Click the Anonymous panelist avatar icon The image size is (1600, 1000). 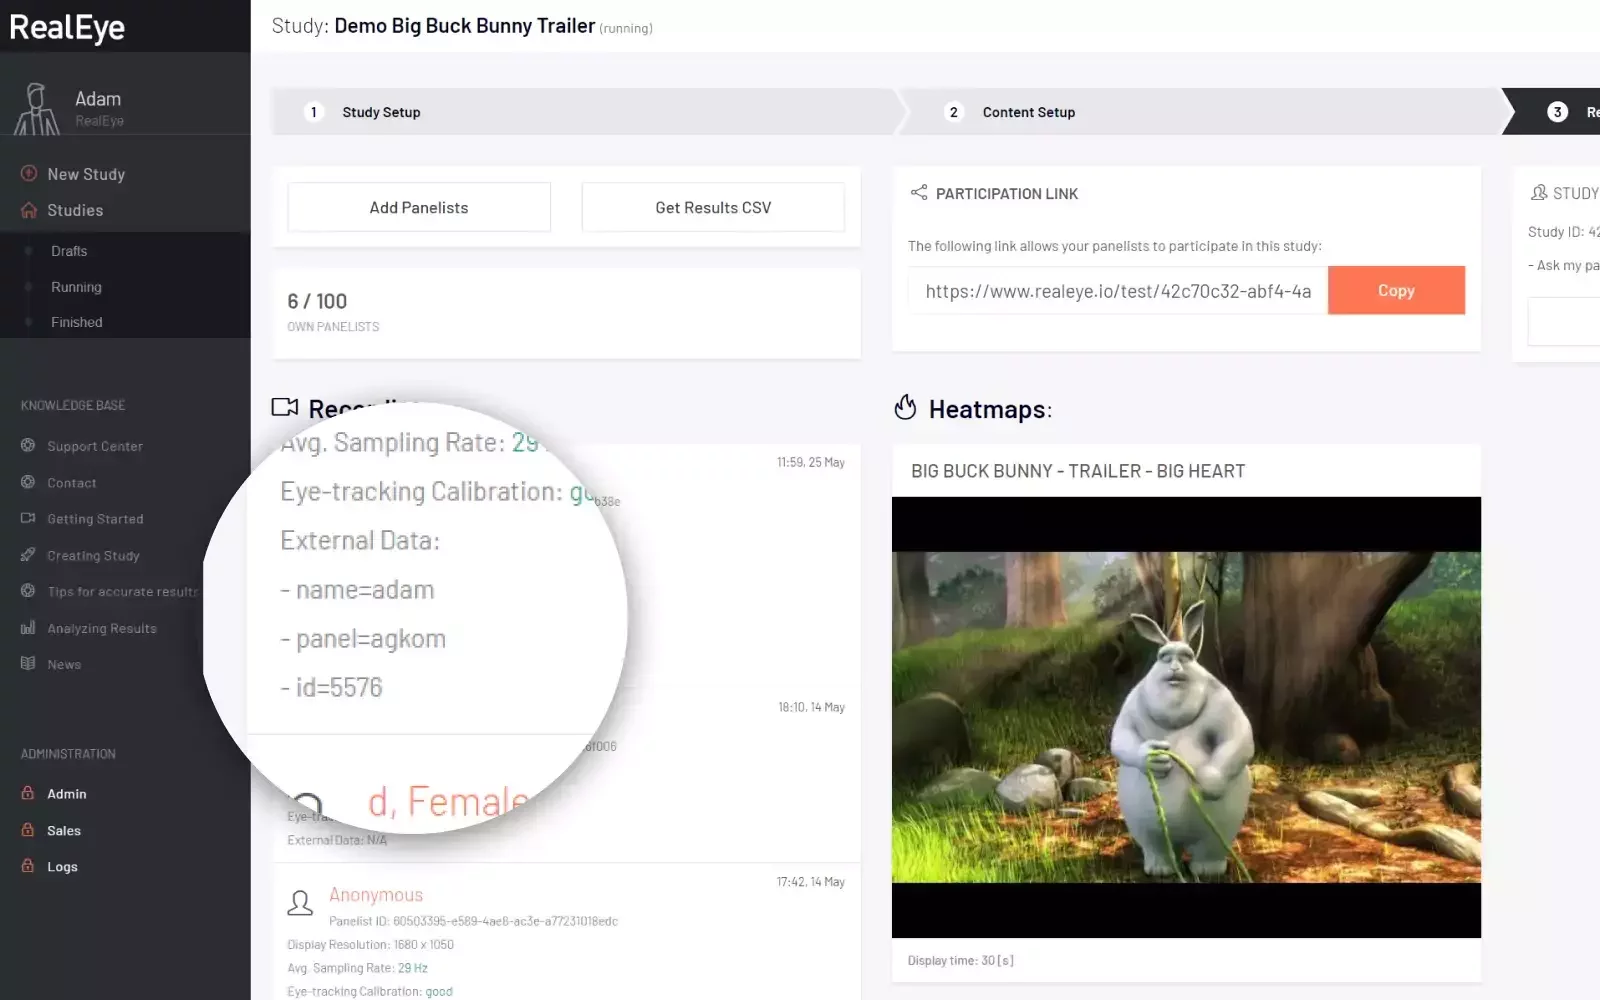pyautogui.click(x=300, y=903)
